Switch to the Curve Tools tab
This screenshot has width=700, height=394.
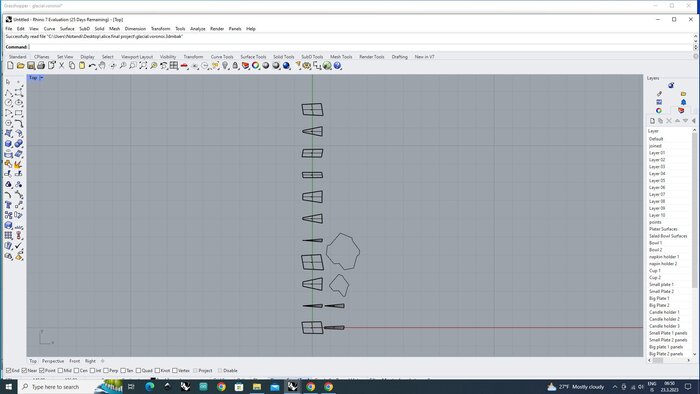pyautogui.click(x=222, y=57)
